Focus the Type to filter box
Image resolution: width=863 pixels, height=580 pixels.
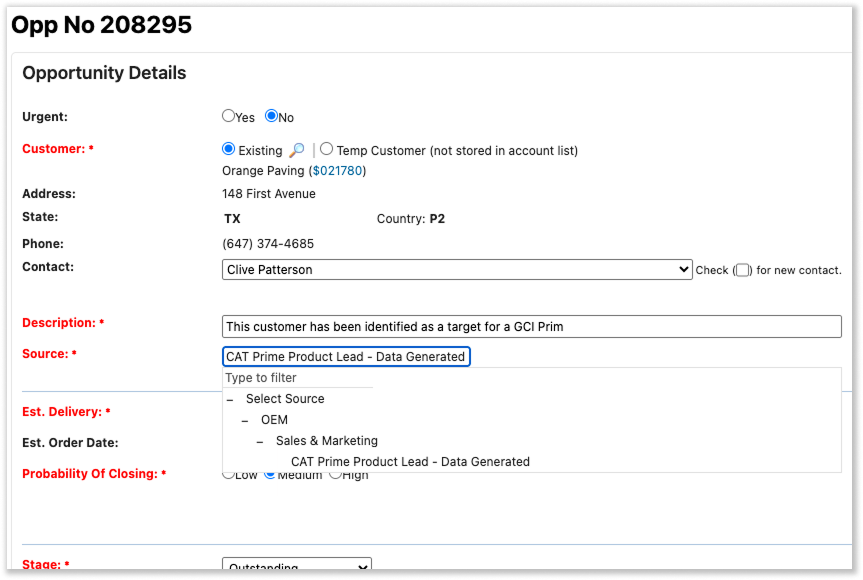click(298, 378)
